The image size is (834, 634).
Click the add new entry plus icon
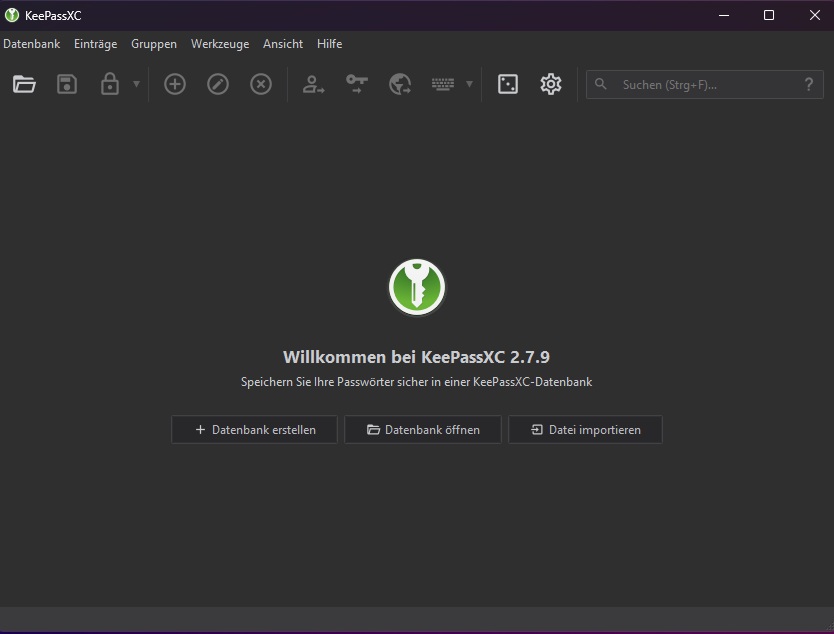(x=174, y=84)
